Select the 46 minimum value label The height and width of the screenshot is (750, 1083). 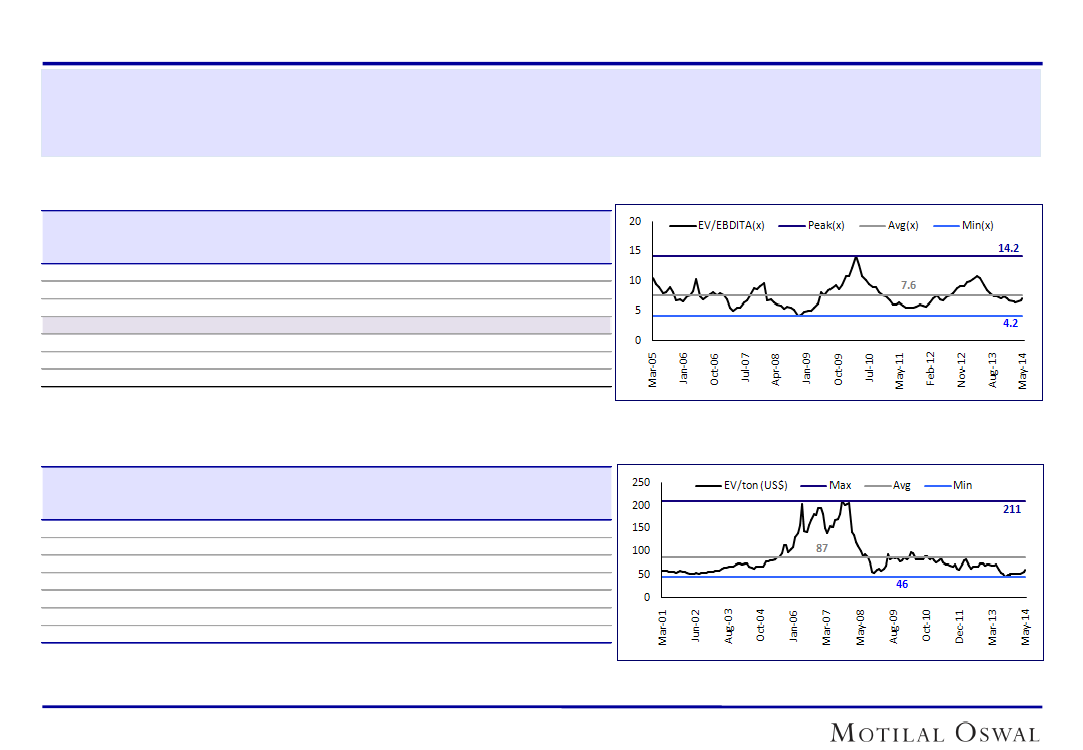(902, 584)
